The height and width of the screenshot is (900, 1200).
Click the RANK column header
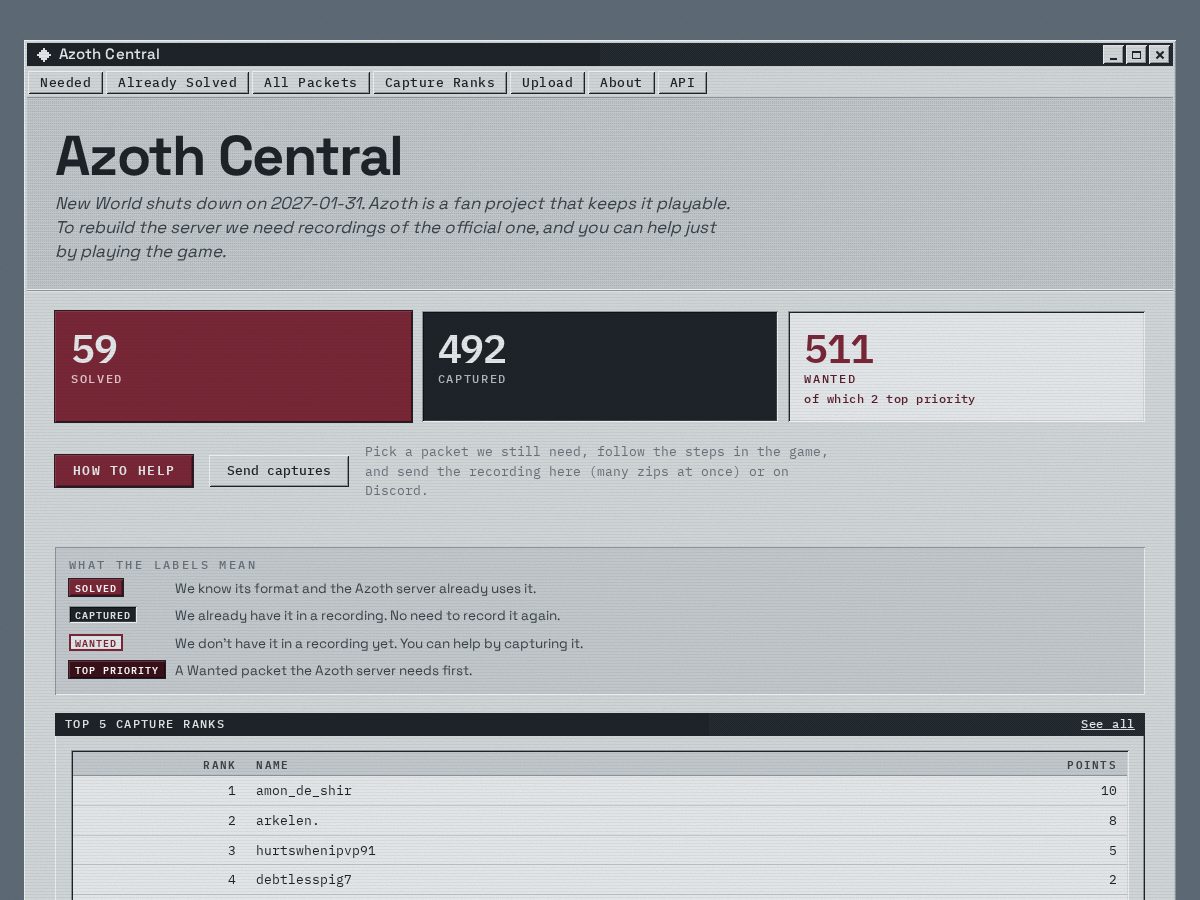click(219, 765)
